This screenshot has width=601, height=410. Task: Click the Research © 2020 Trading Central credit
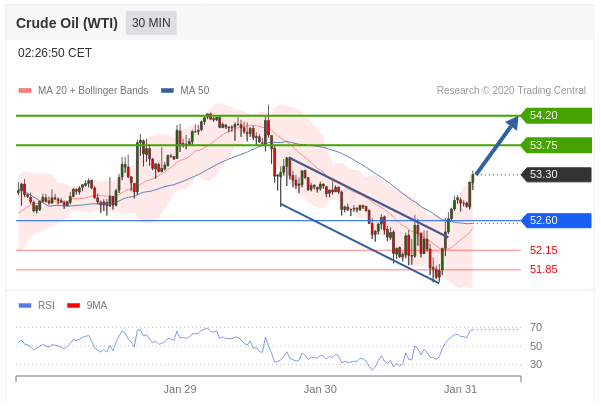click(511, 90)
